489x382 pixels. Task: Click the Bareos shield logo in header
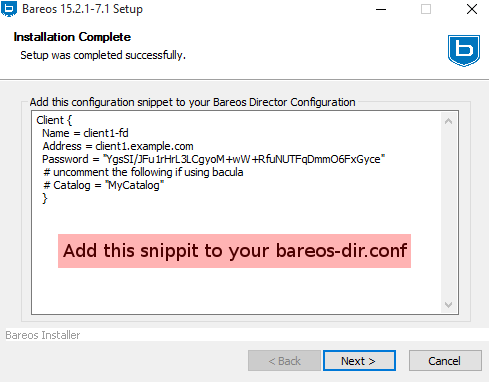click(x=464, y=51)
